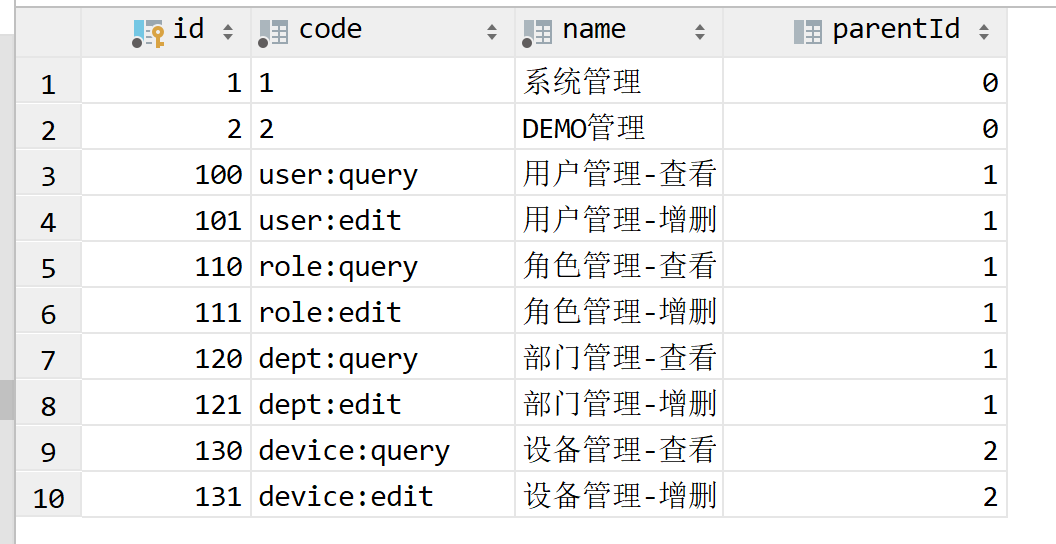
Task: Sort by the code column arrows
Action: click(x=492, y=32)
